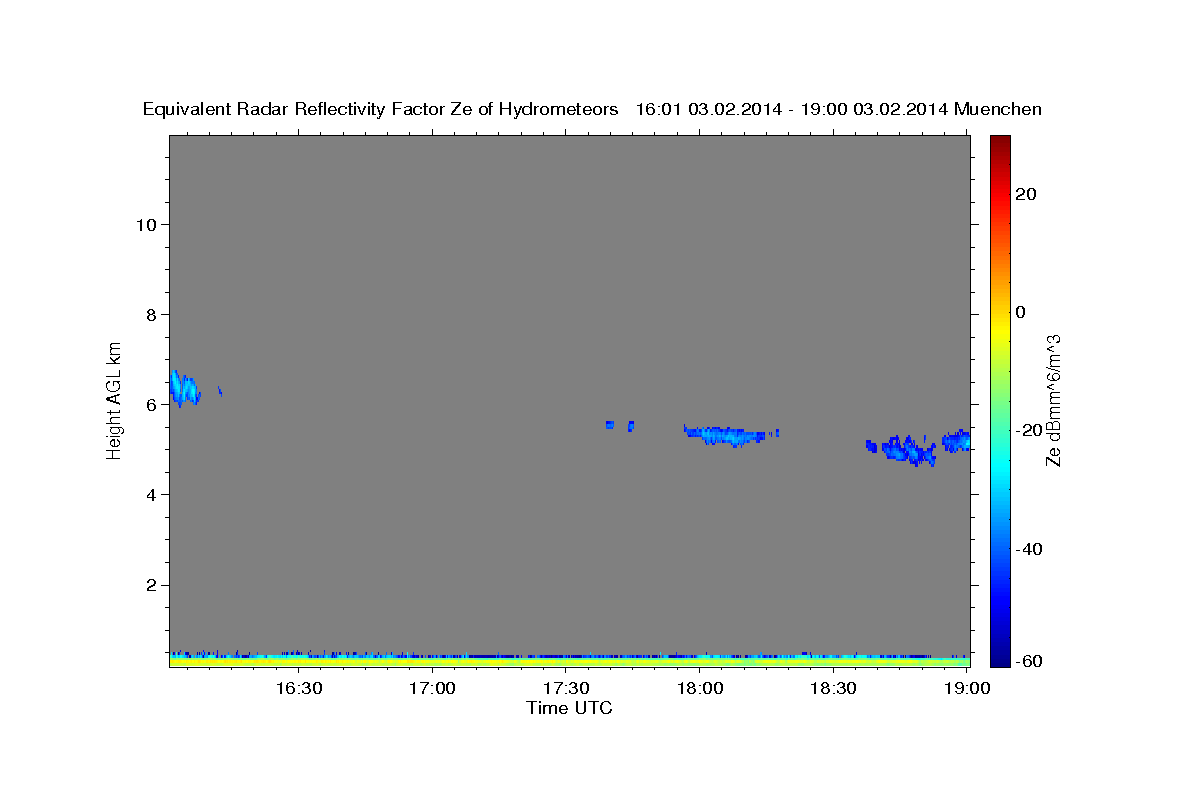Viewport: 1200px width, 800px height.
Task: Click the colorbar value label 20
Action: click(x=1025, y=194)
